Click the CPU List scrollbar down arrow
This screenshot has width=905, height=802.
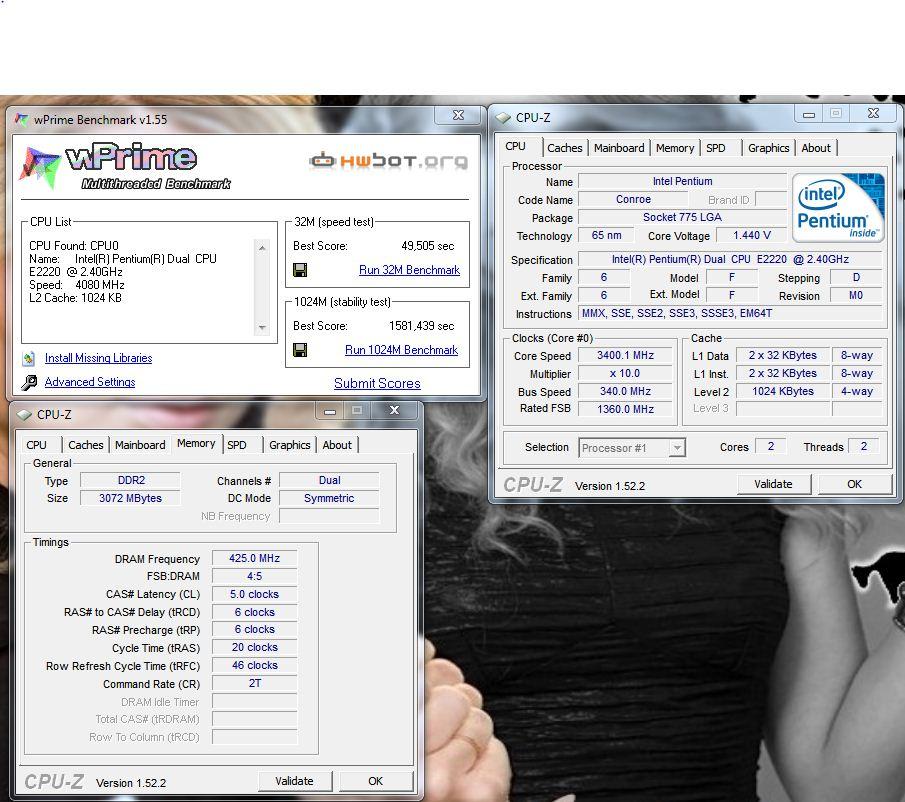click(x=262, y=328)
